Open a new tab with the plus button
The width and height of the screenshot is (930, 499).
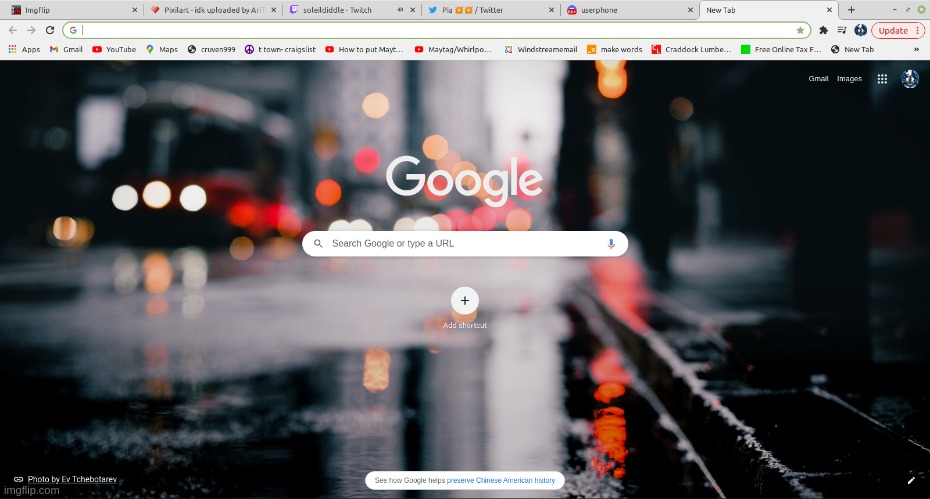tap(851, 9)
